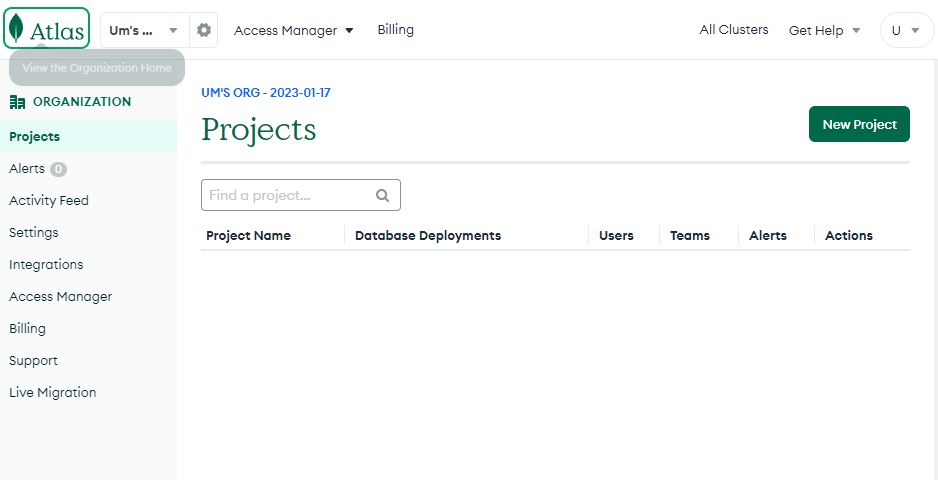Open Access Manager in the sidebar
The image size is (938, 480).
coord(60,296)
